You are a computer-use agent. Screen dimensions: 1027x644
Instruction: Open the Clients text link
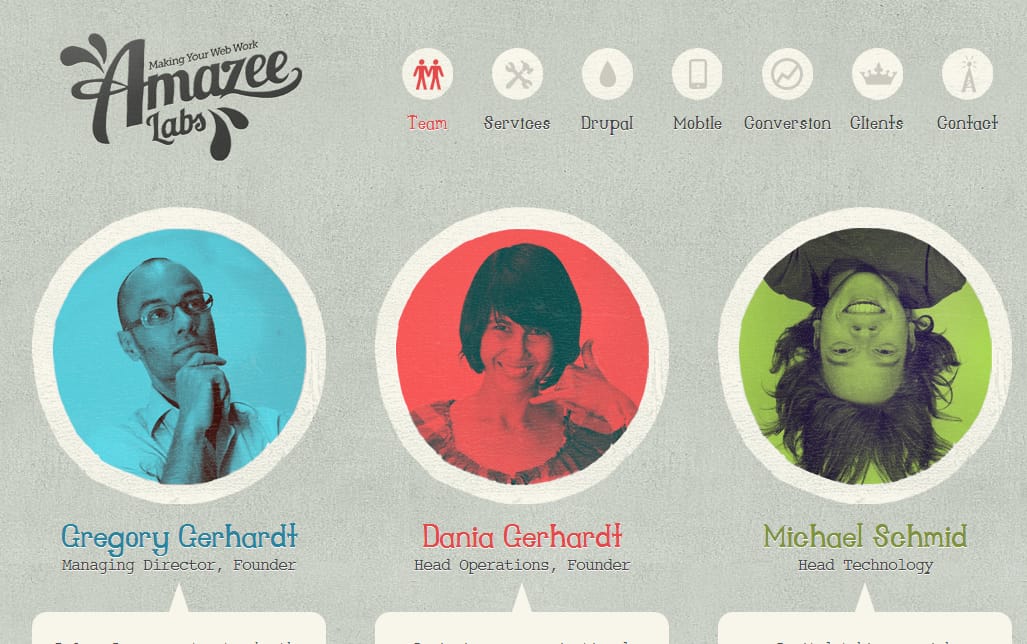point(877,123)
